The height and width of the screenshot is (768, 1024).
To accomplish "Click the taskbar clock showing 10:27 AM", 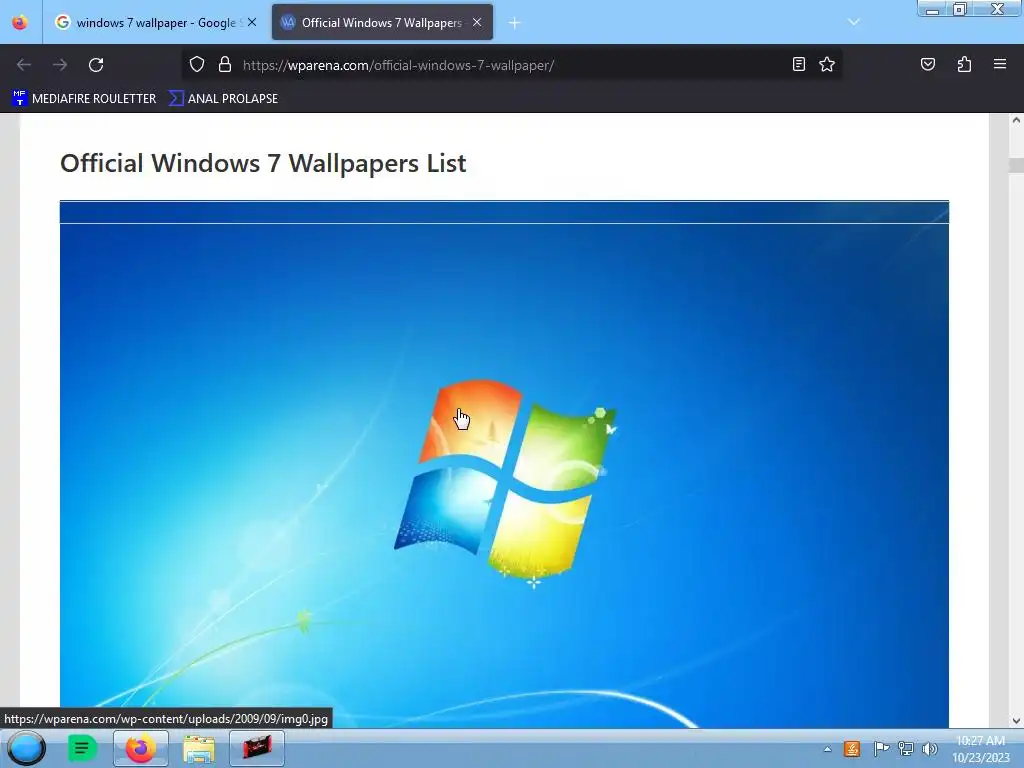I will pyautogui.click(x=981, y=749).
